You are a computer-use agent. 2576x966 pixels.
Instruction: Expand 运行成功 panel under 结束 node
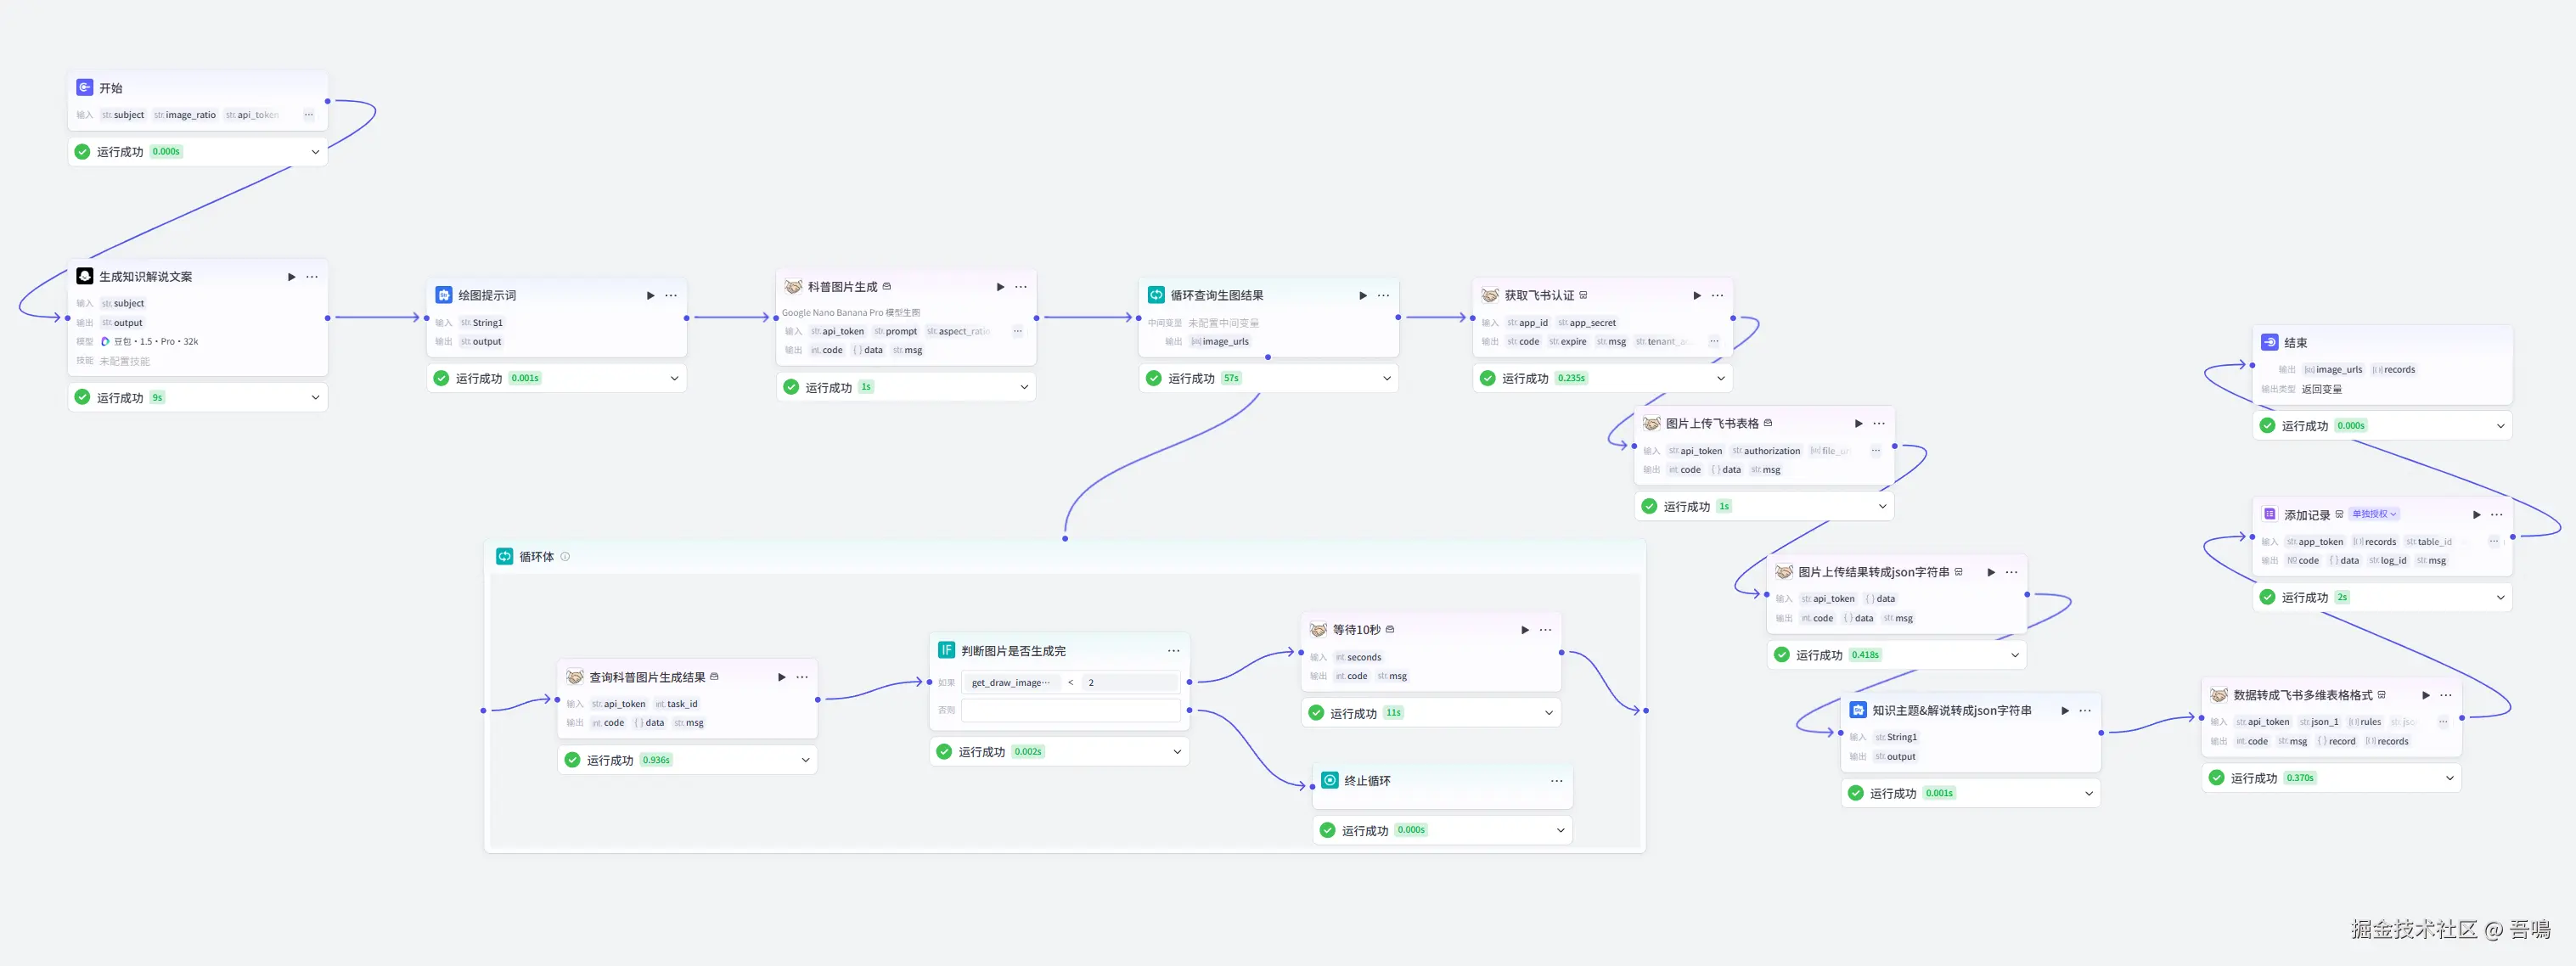2500,426
